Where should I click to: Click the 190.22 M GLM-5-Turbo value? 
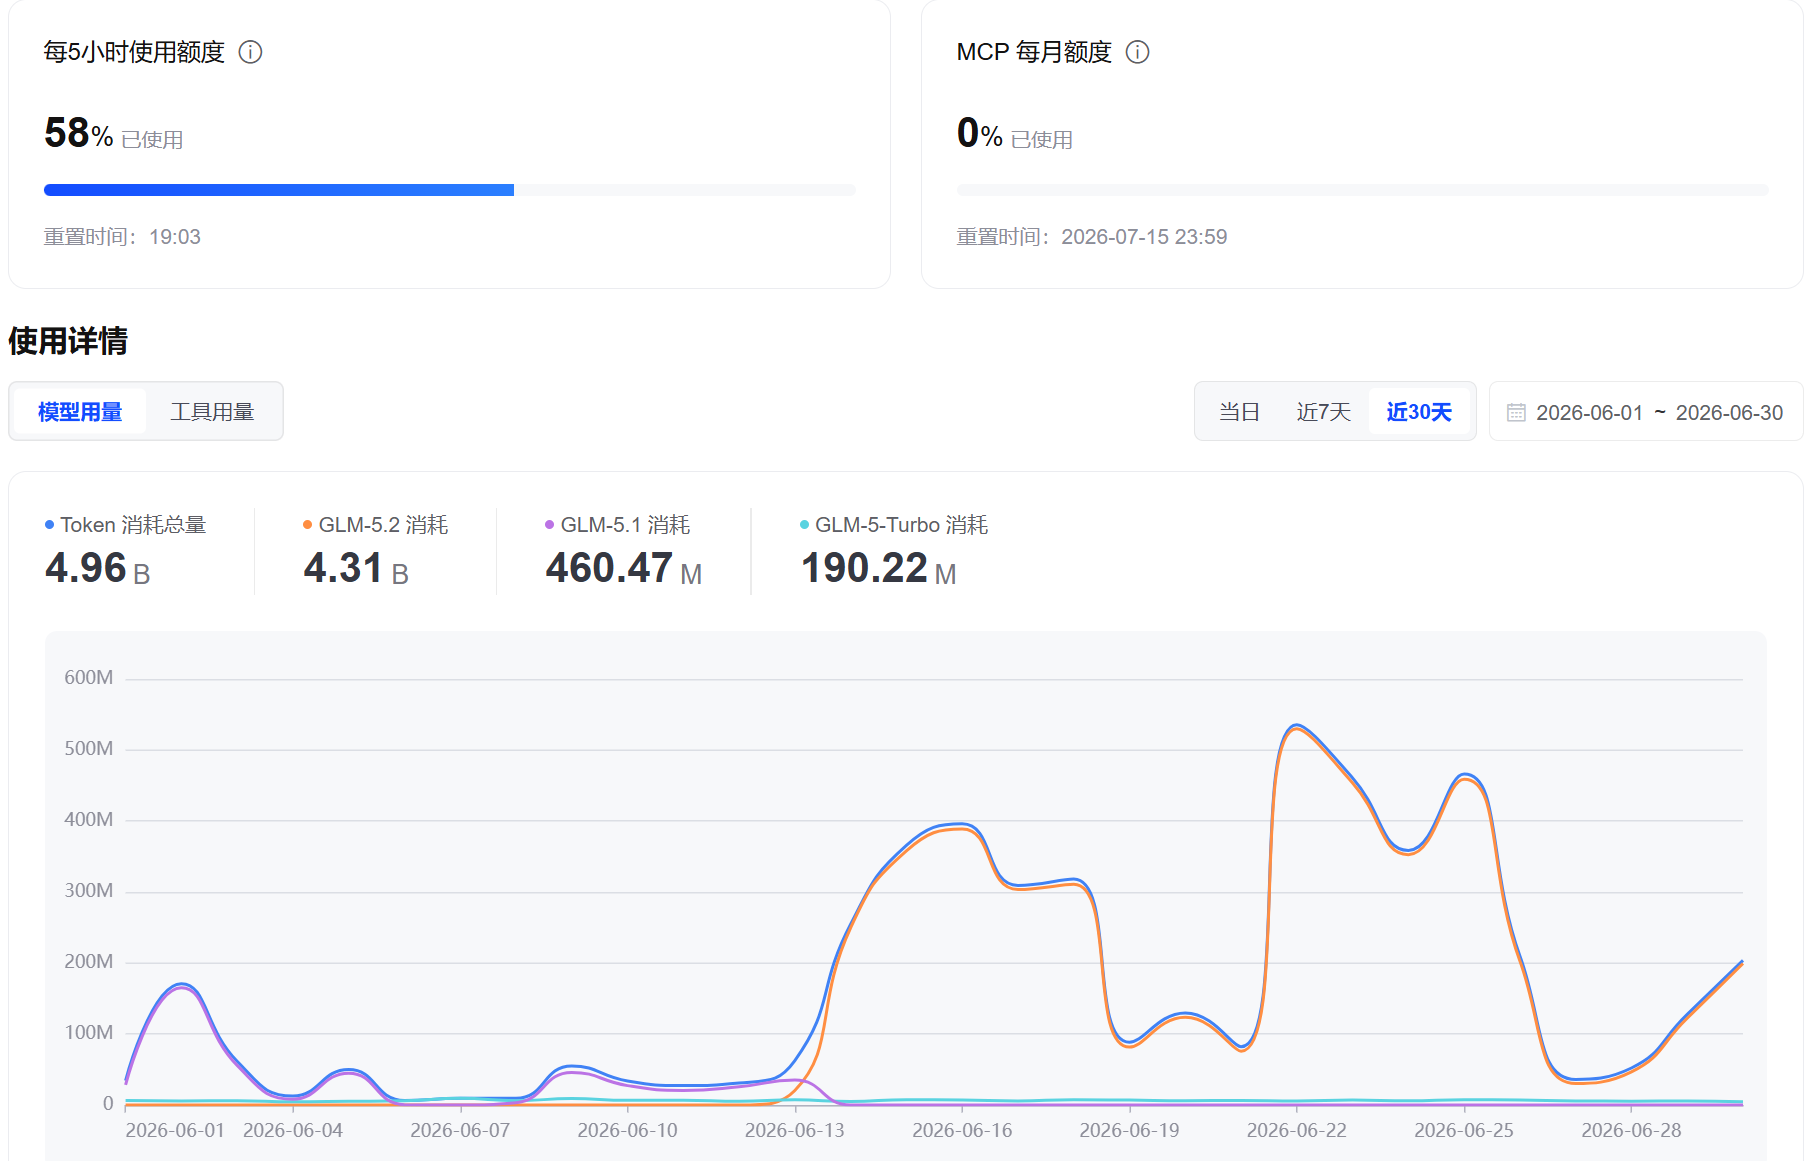pyautogui.click(x=879, y=569)
